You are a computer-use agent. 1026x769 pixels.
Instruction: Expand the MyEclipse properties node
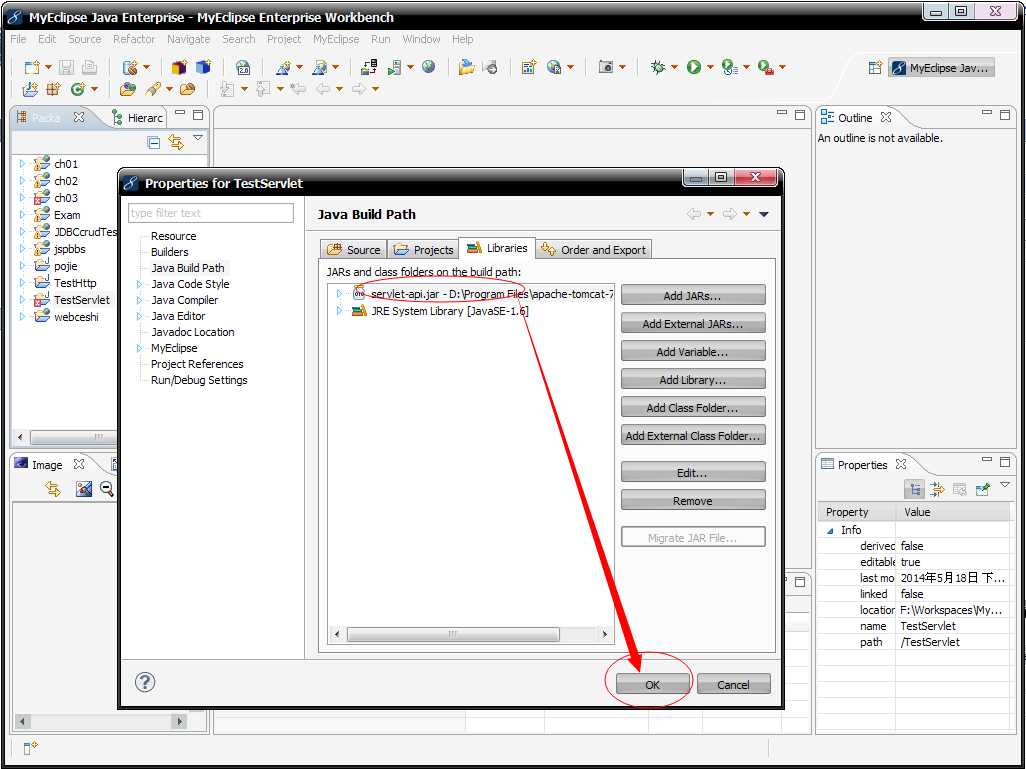[x=139, y=348]
